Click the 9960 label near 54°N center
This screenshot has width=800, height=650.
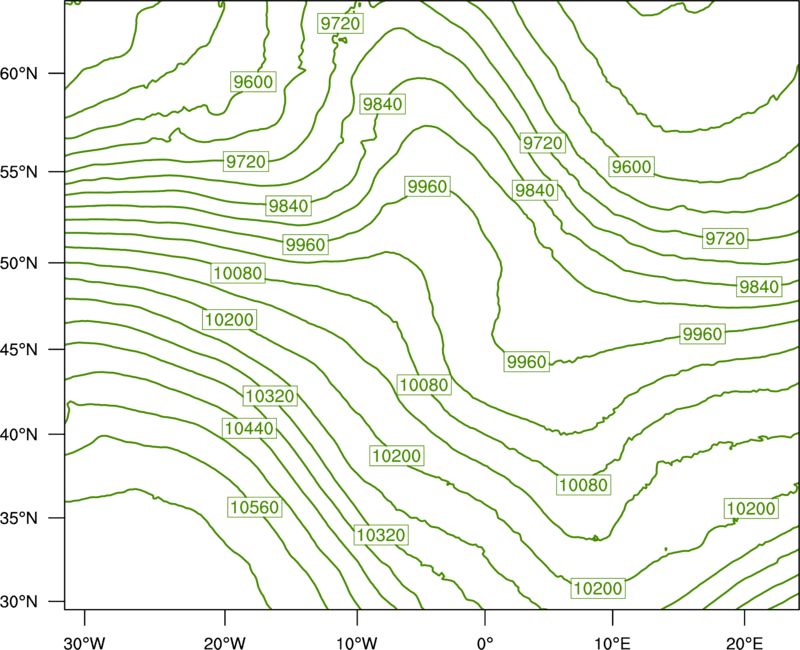click(x=428, y=186)
